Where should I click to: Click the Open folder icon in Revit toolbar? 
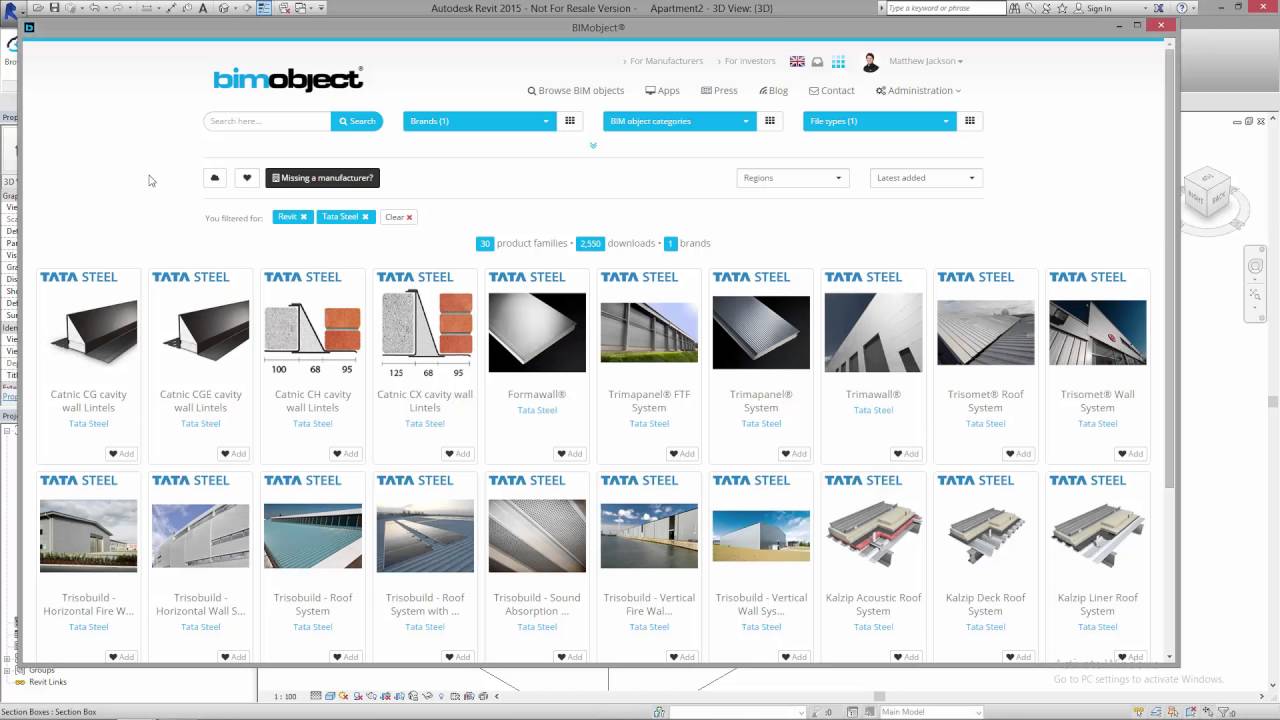pyautogui.click(x=38, y=8)
